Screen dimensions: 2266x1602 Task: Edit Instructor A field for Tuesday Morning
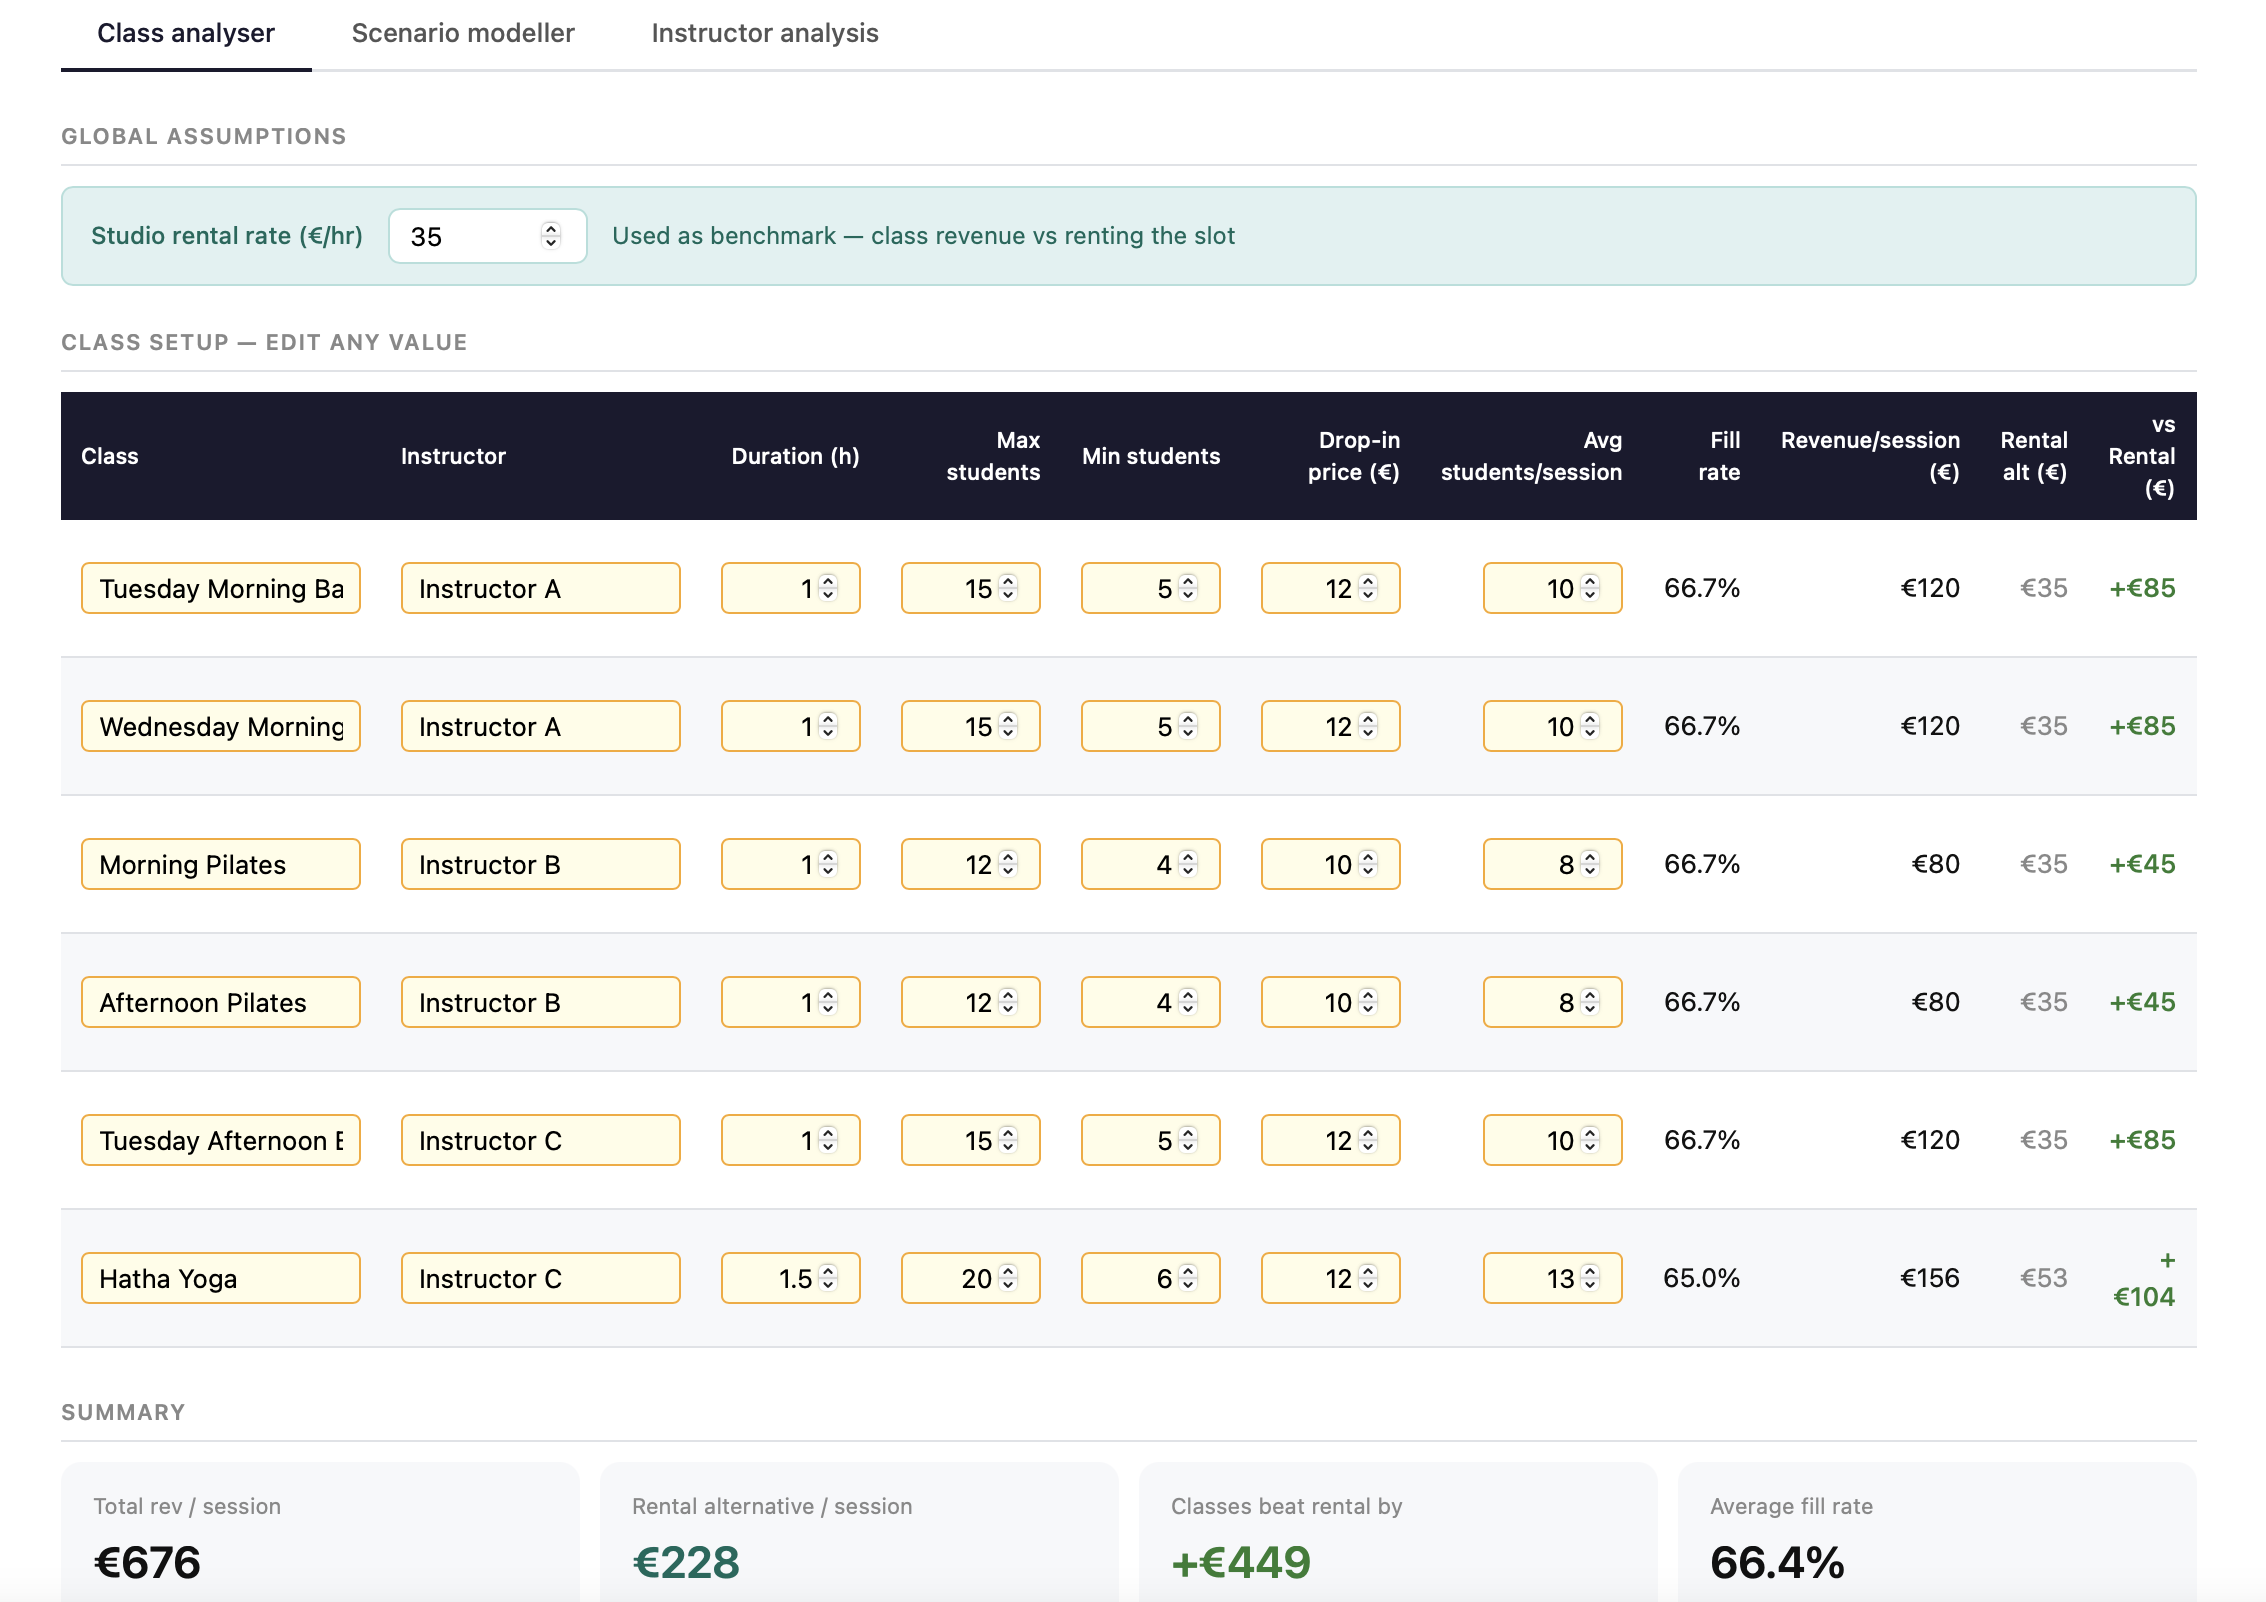541,588
